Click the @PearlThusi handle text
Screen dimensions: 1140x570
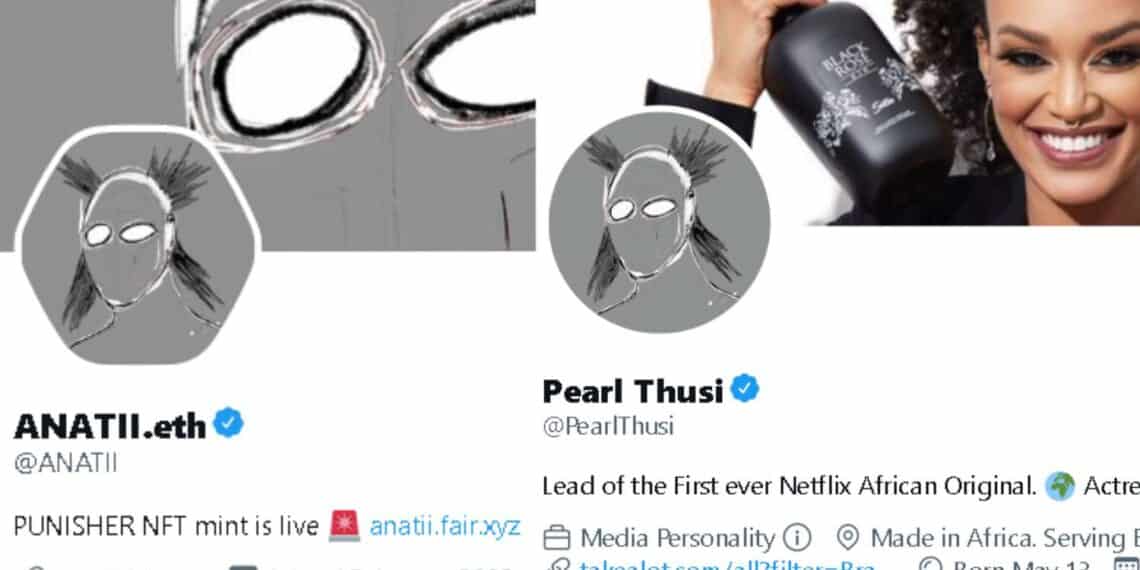point(608,426)
